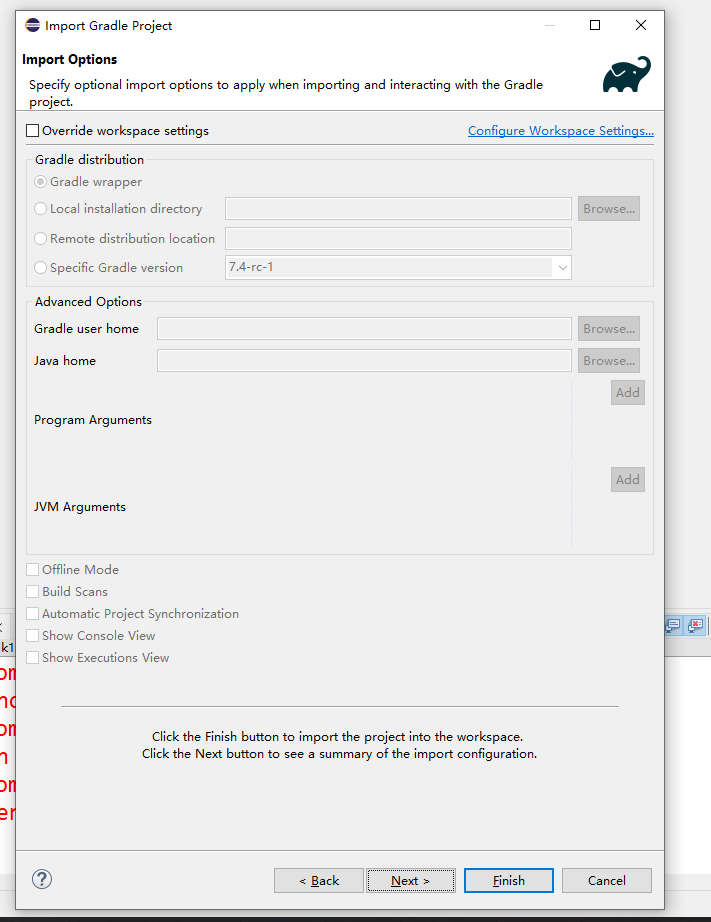
Task: Toggle the Offline Mode checkbox
Action: (x=33, y=569)
